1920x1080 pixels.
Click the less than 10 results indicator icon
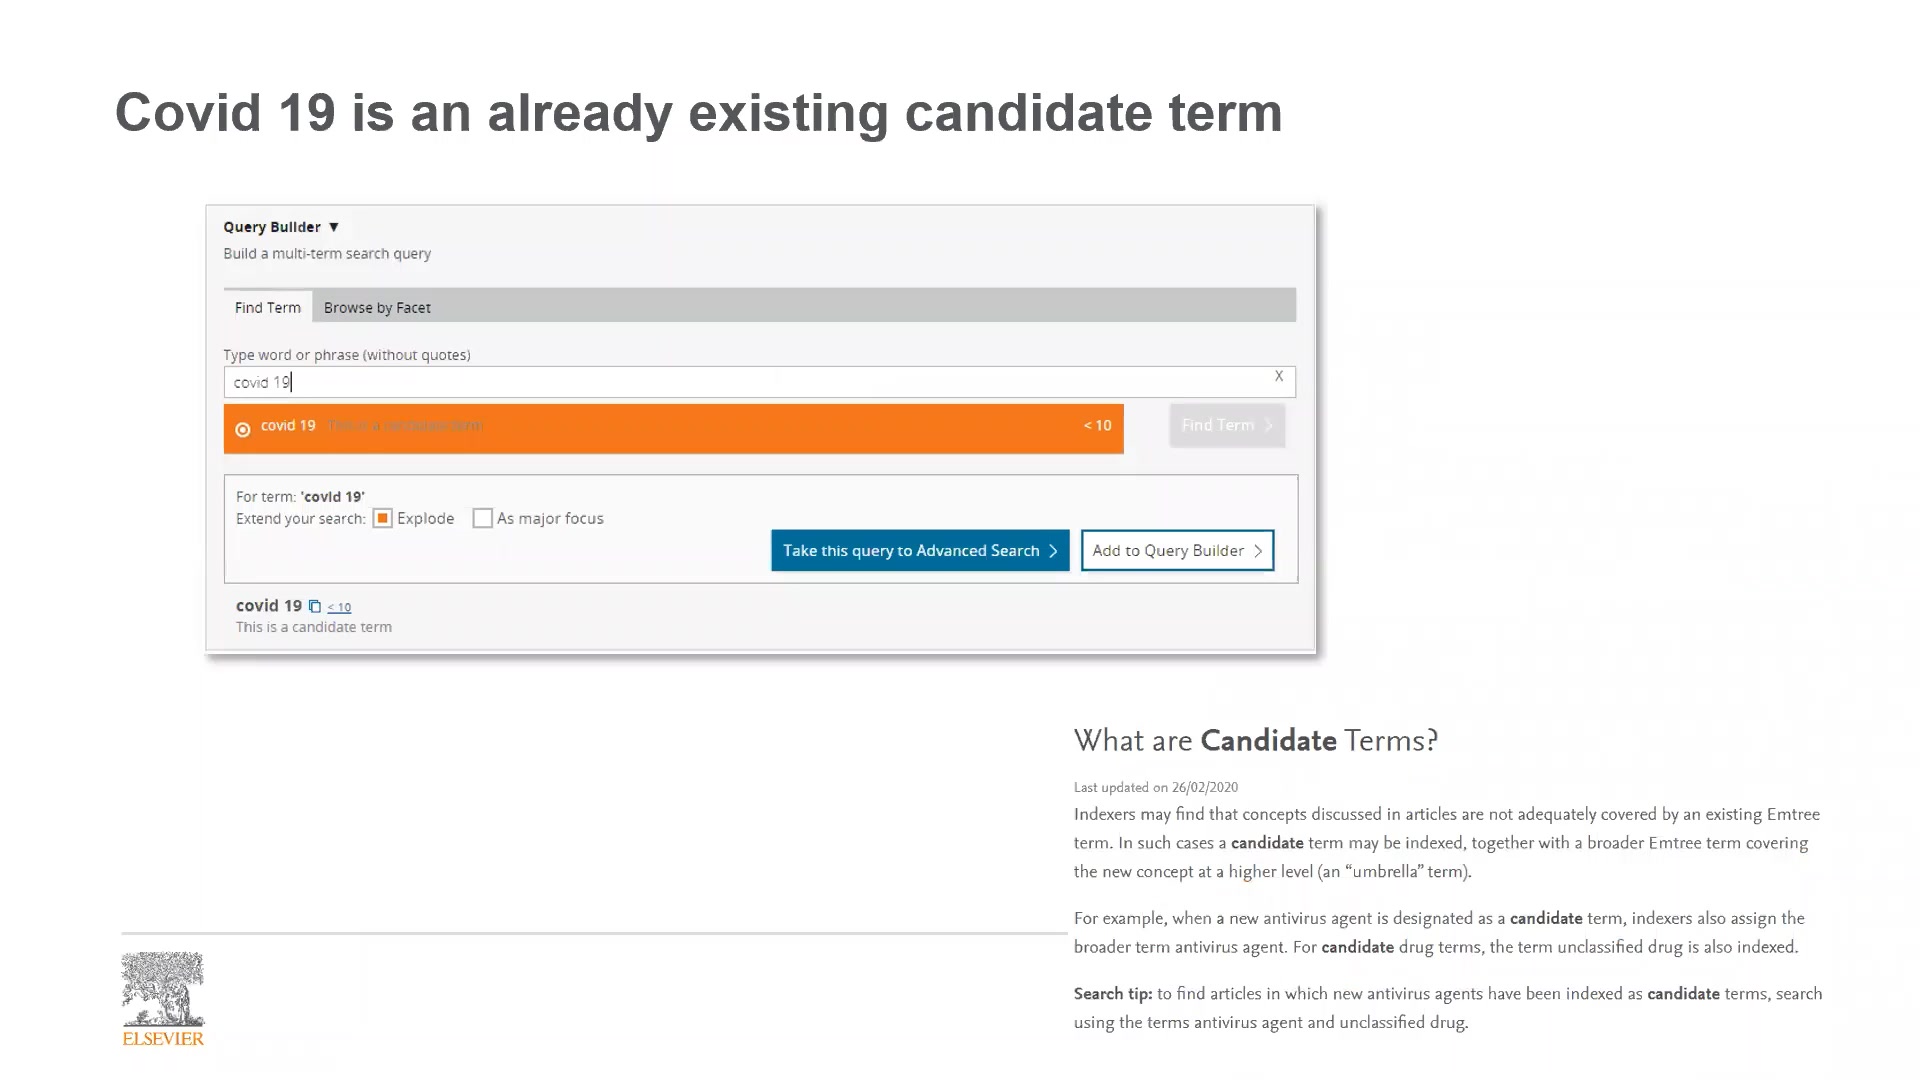339,605
